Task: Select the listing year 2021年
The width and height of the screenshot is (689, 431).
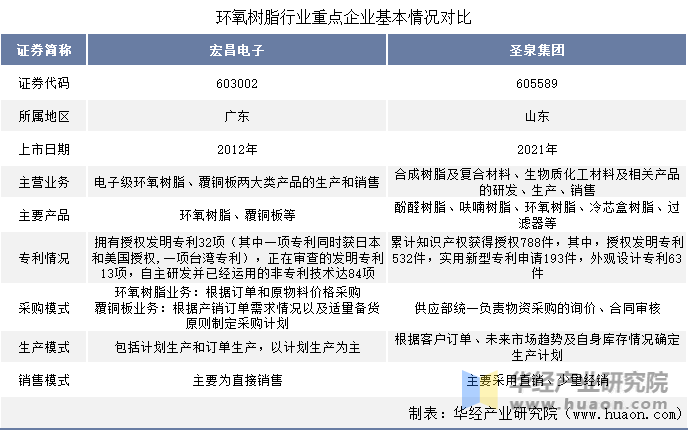Action: coord(537,149)
